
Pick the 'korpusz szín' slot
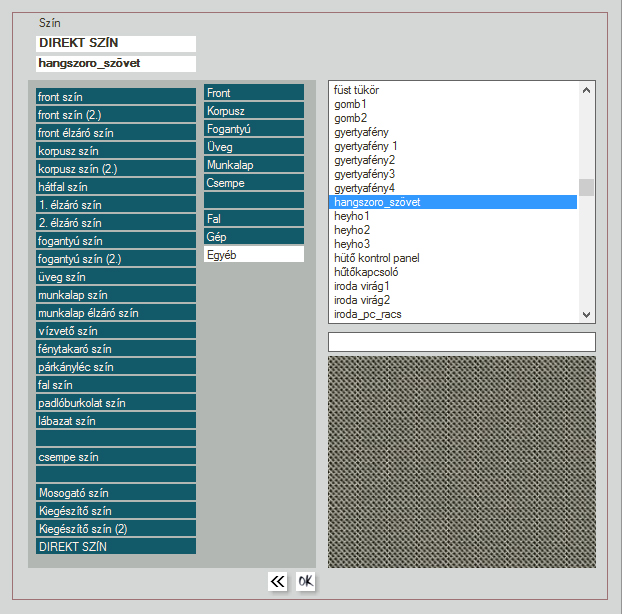tap(116, 151)
